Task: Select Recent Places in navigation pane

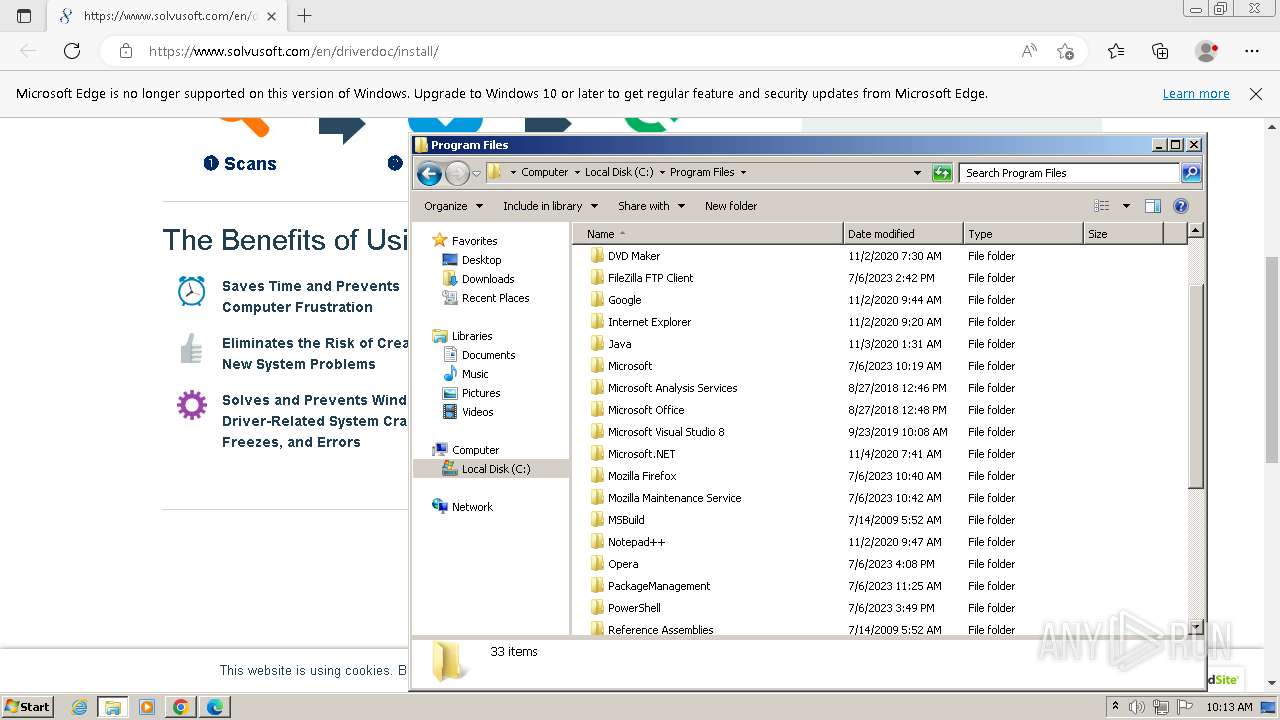Action: pos(495,298)
